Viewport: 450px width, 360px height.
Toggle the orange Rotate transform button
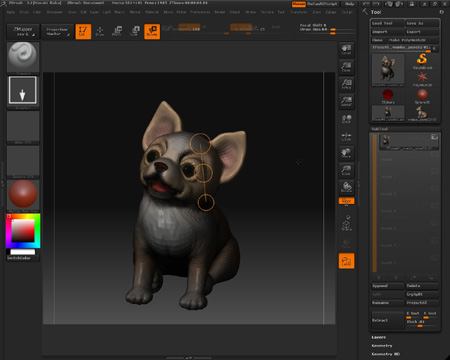(152, 32)
